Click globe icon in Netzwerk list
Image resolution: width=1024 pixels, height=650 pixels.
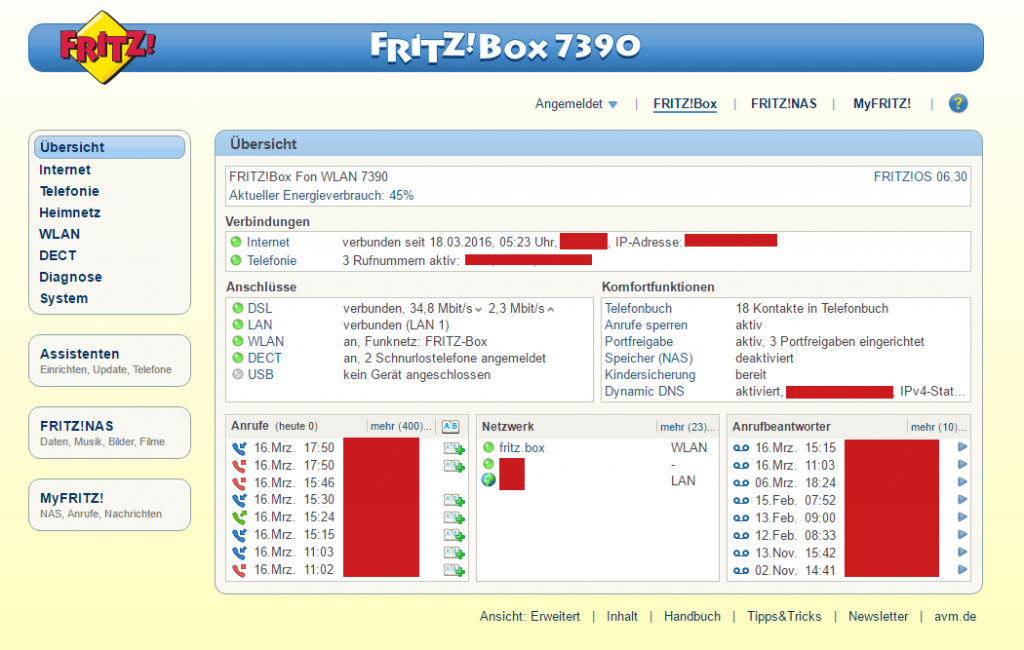[x=489, y=481]
